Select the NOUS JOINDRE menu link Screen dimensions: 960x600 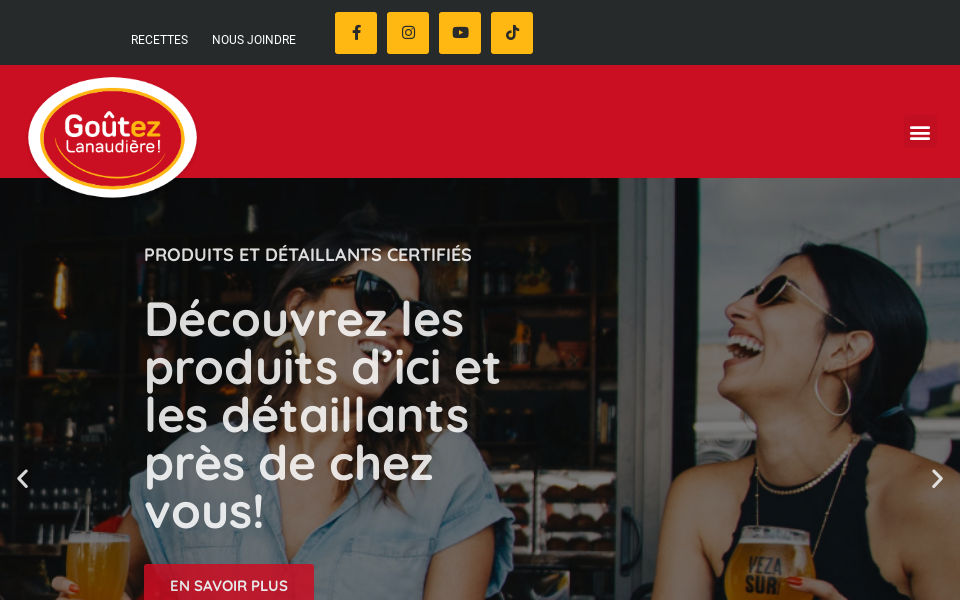click(253, 40)
